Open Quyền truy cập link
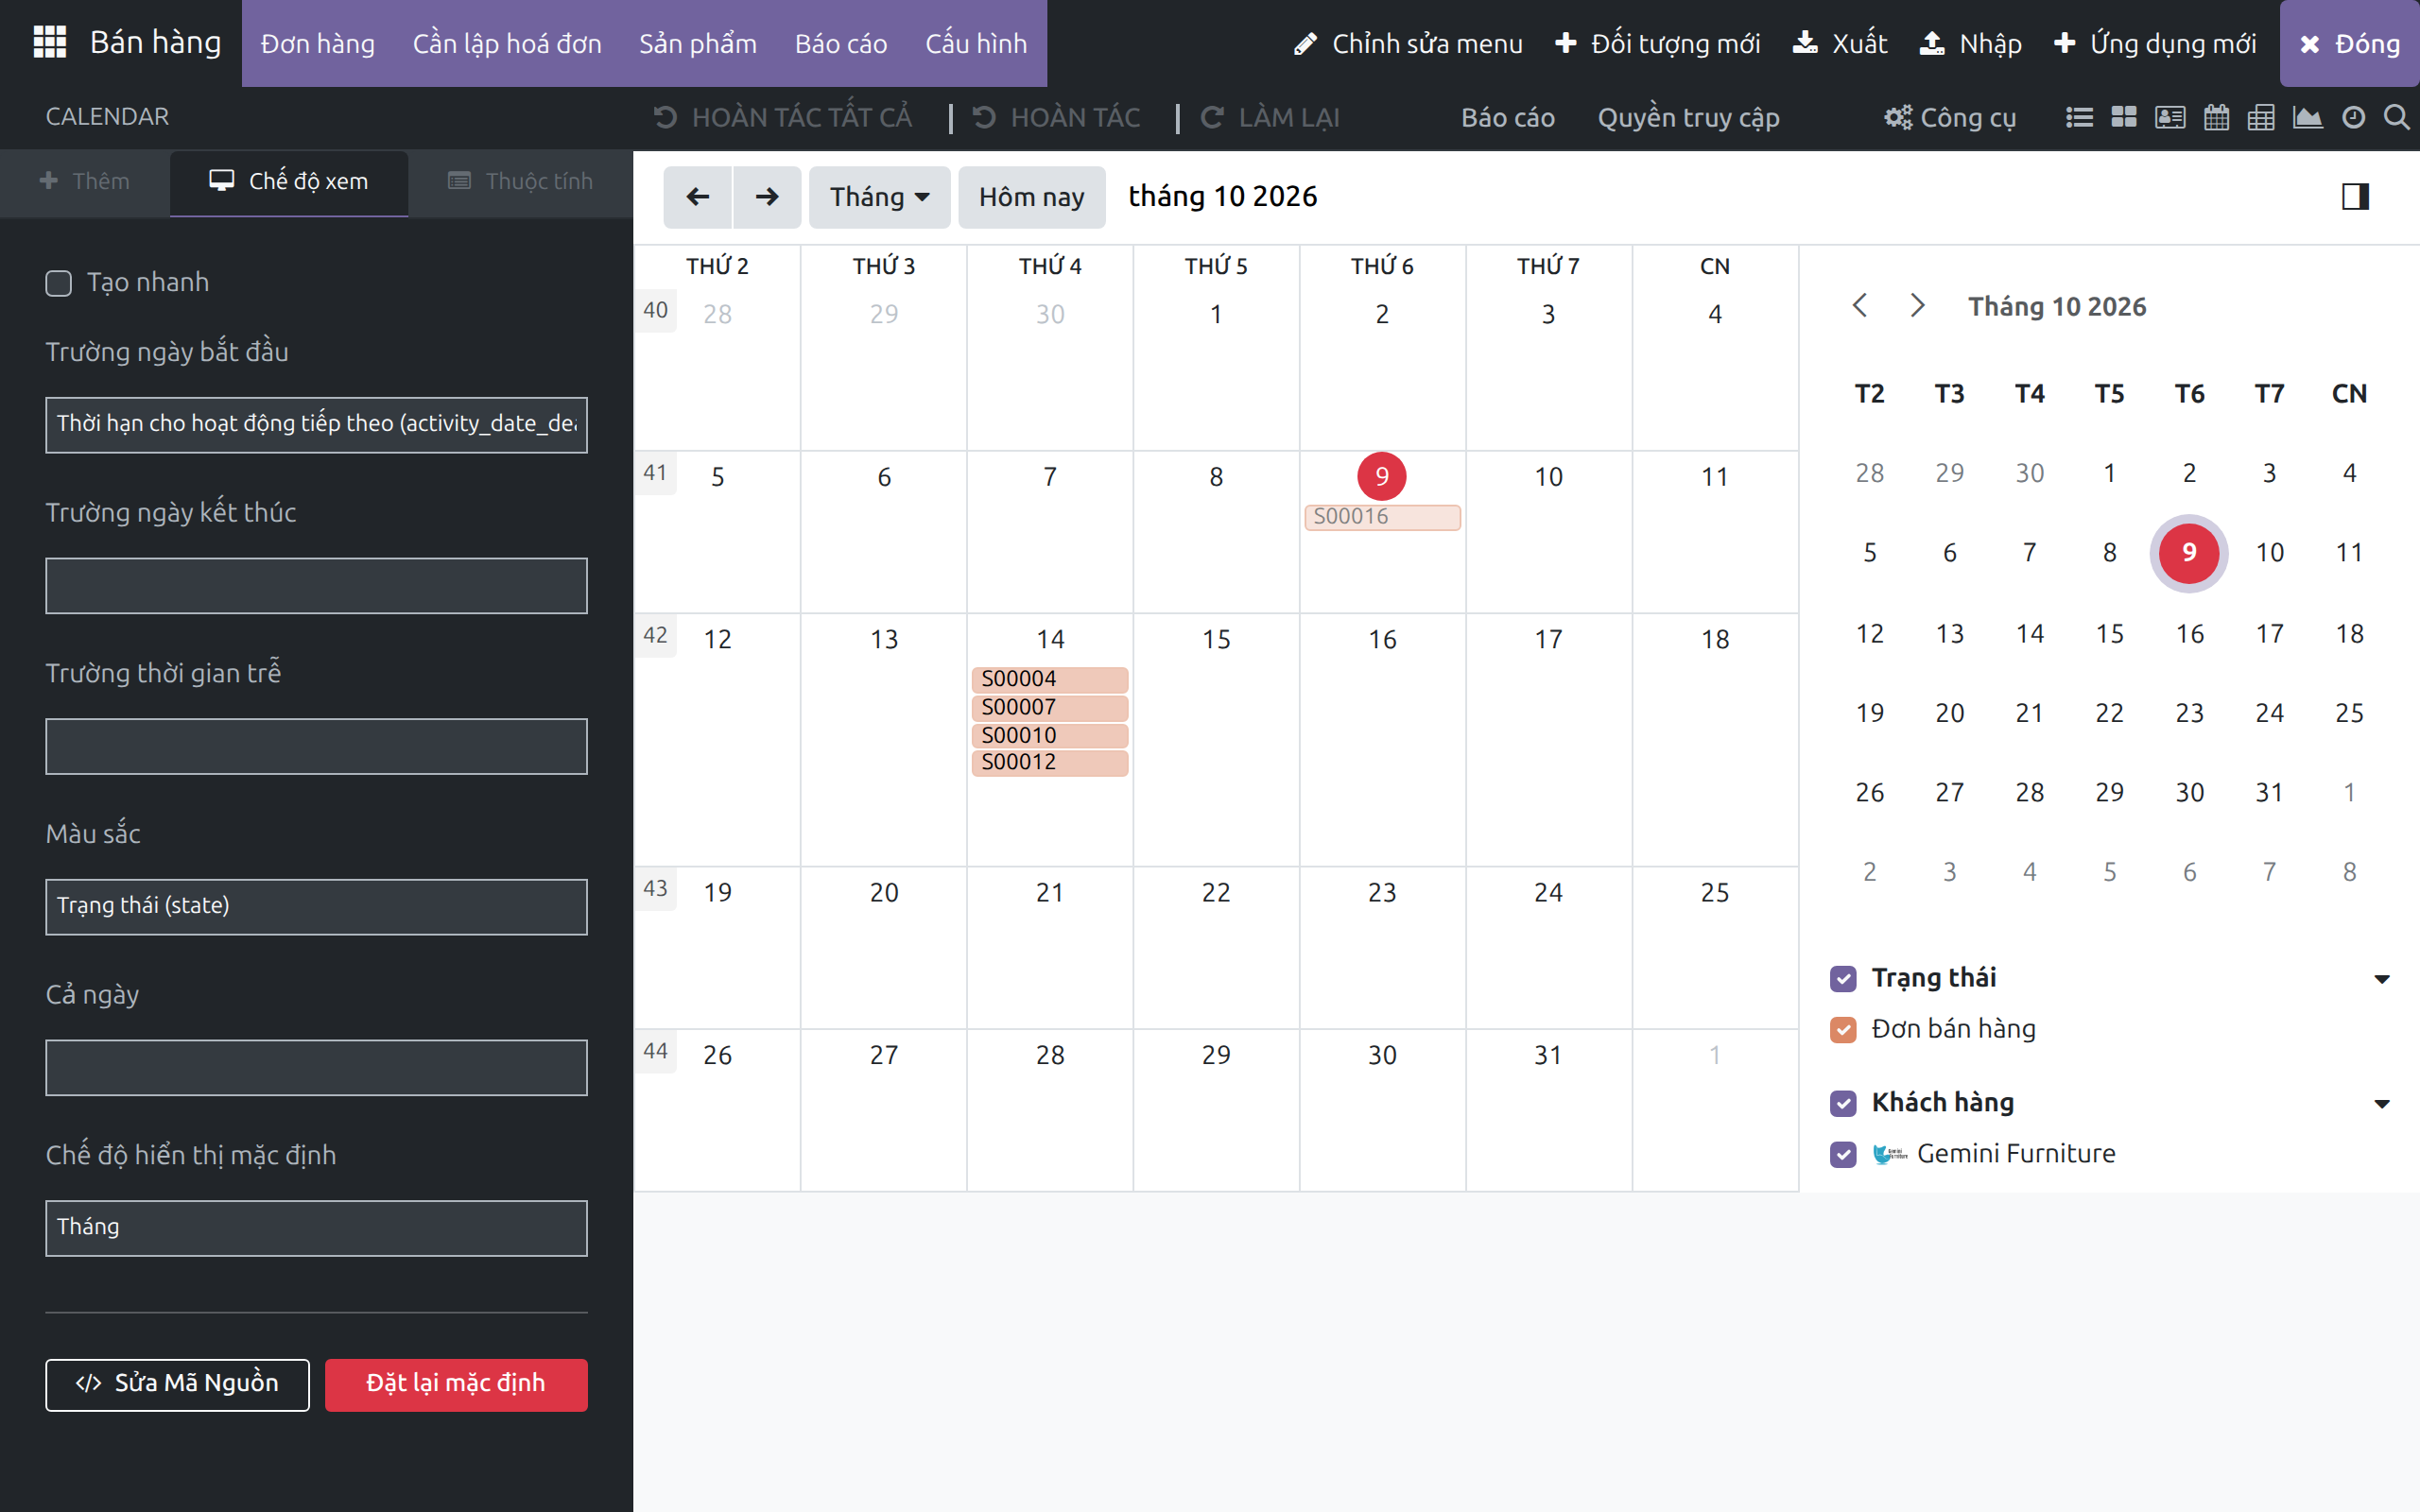Image resolution: width=2420 pixels, height=1512 pixels. pyautogui.click(x=1688, y=118)
